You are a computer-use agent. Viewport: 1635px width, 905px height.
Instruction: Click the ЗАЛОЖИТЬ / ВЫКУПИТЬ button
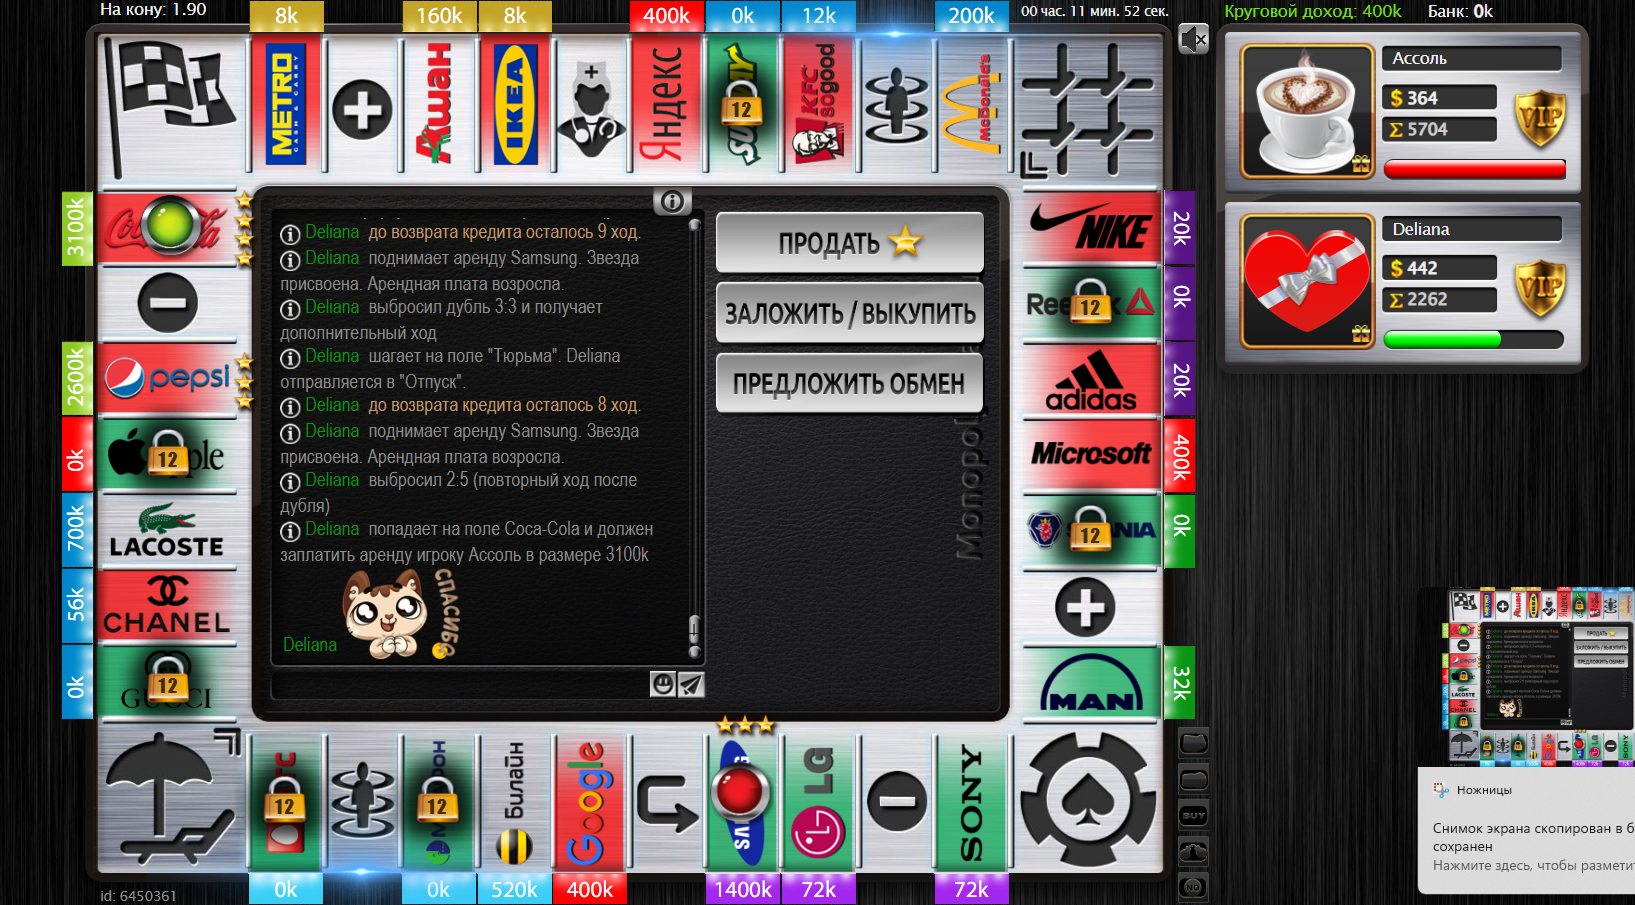coord(850,313)
